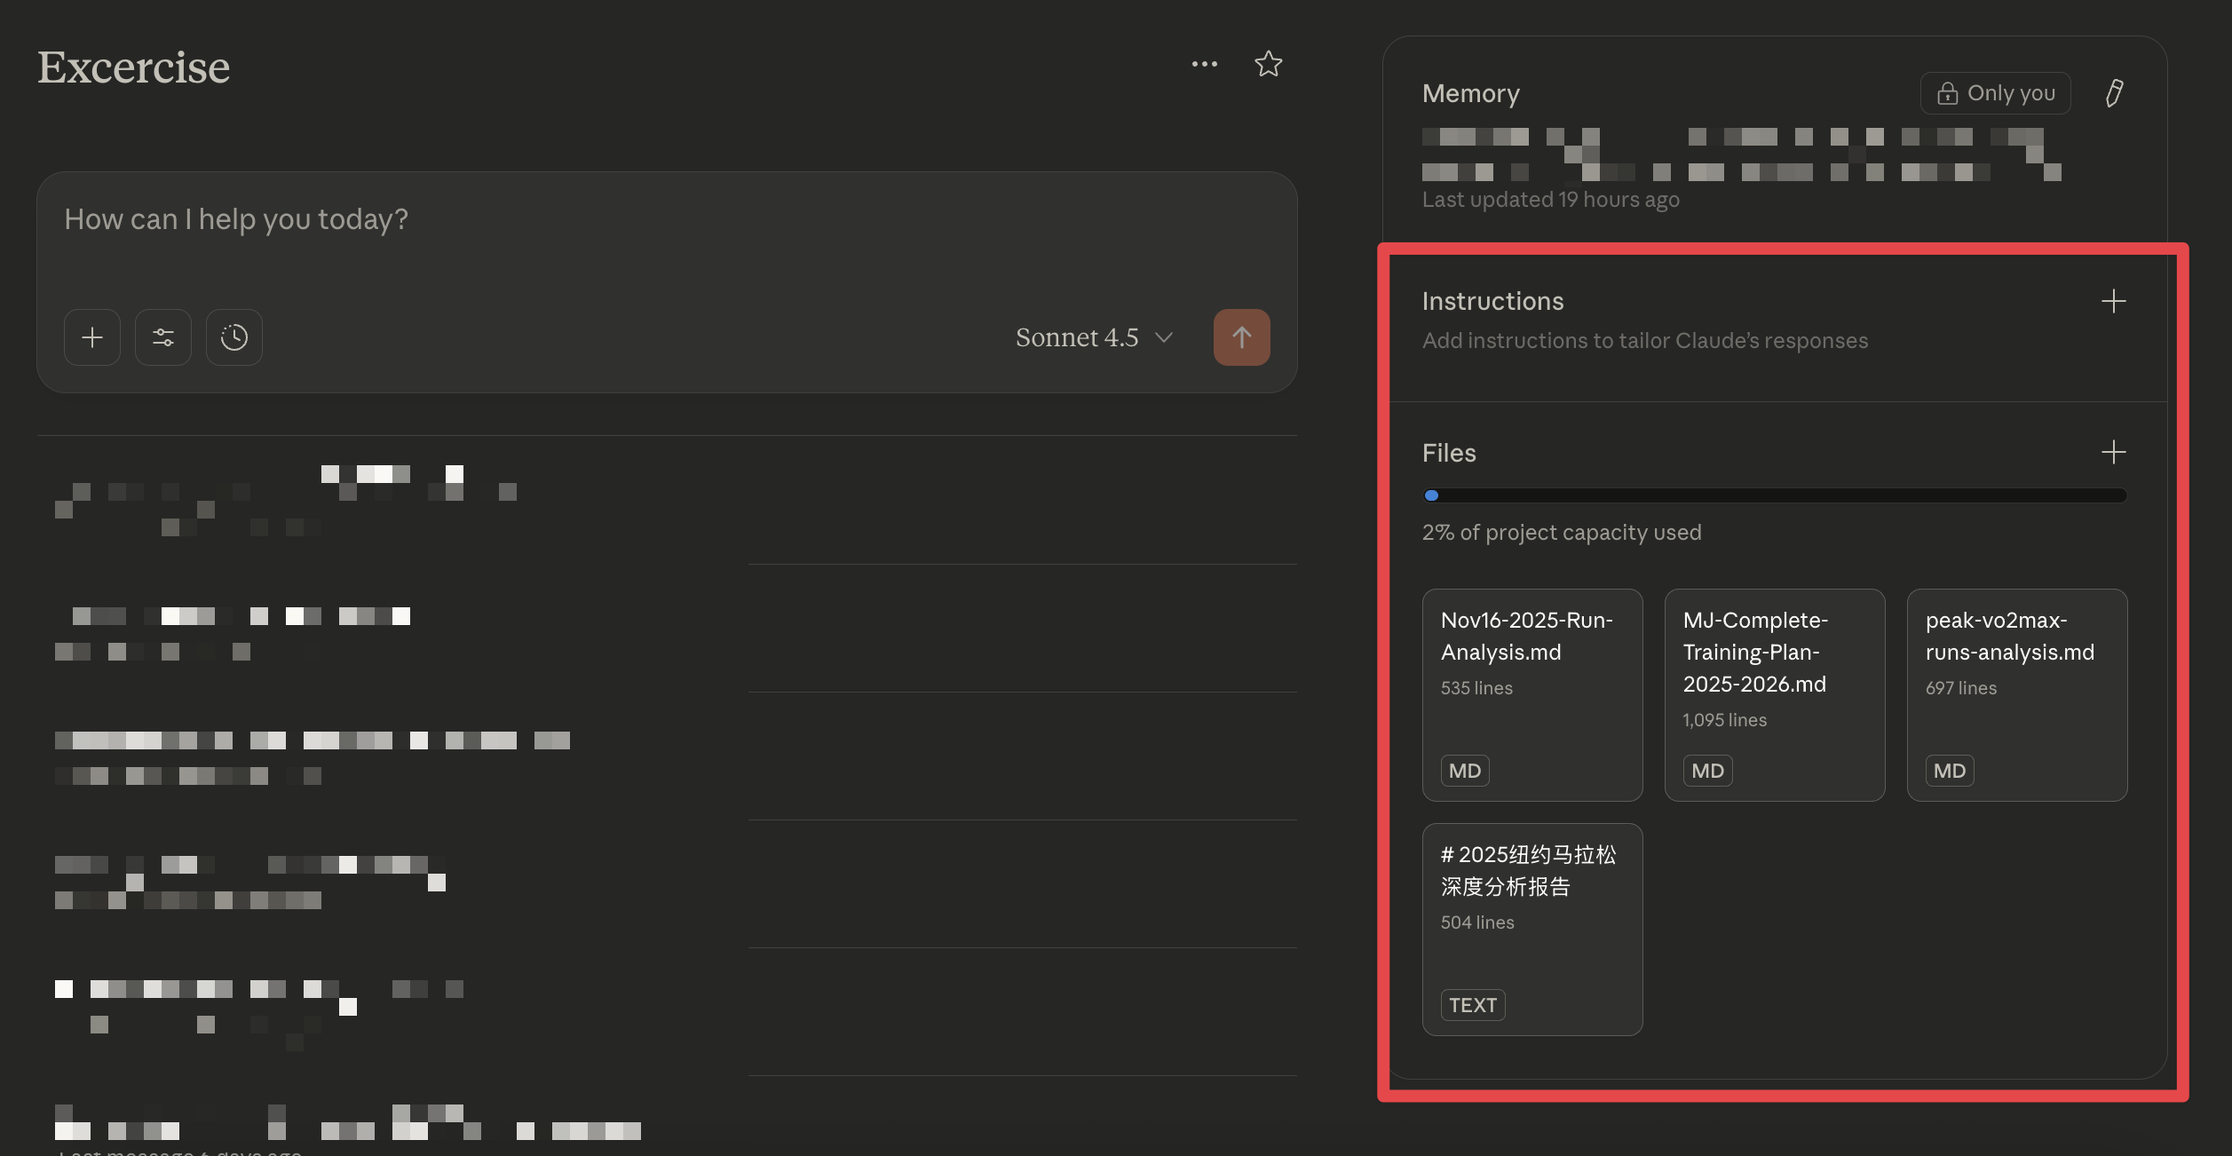Click the 1,095 lines label
2232x1156 pixels.
coord(1724,720)
